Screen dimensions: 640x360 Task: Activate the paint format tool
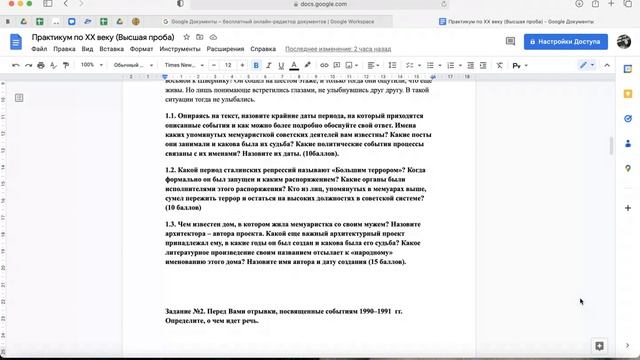(x=66, y=65)
